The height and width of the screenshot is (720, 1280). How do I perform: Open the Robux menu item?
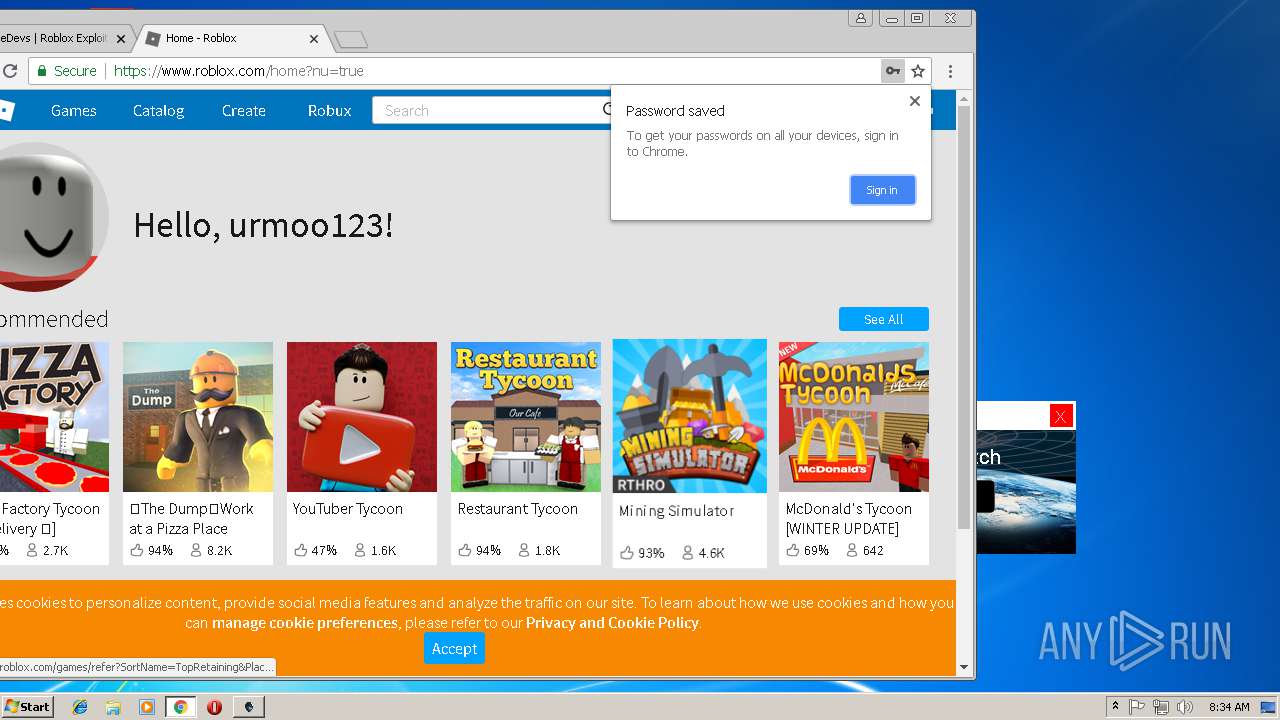pos(330,111)
